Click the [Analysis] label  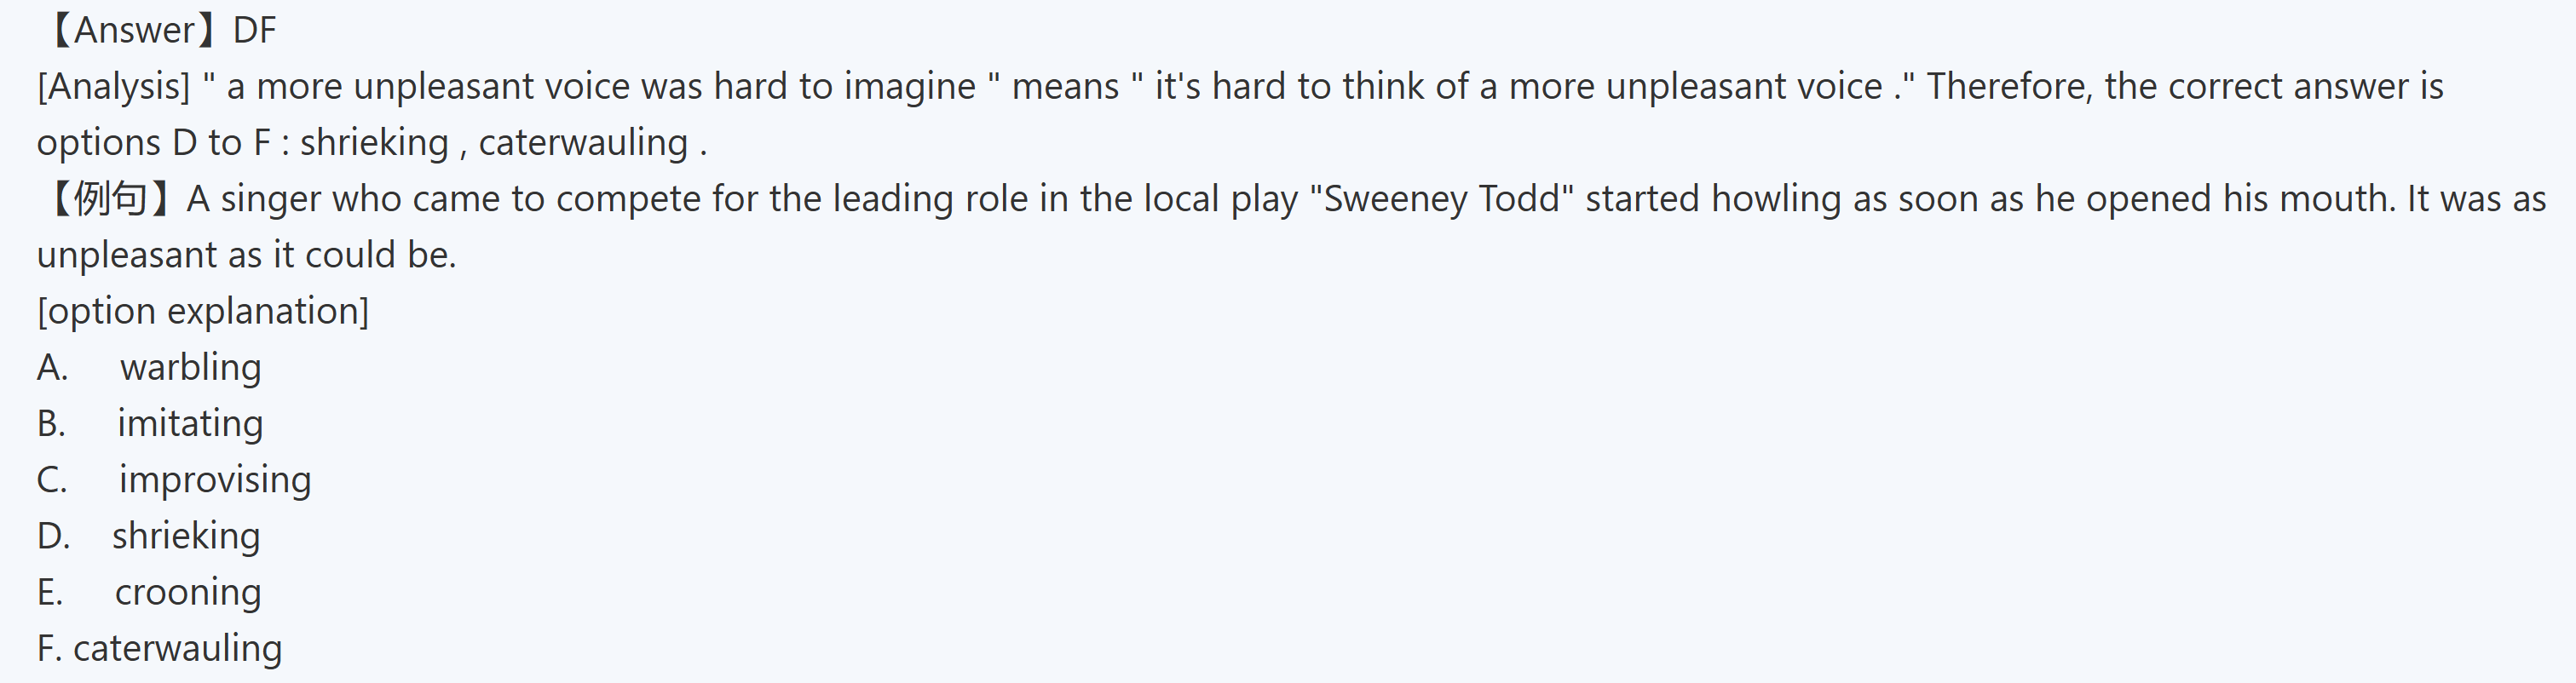[x=113, y=87]
